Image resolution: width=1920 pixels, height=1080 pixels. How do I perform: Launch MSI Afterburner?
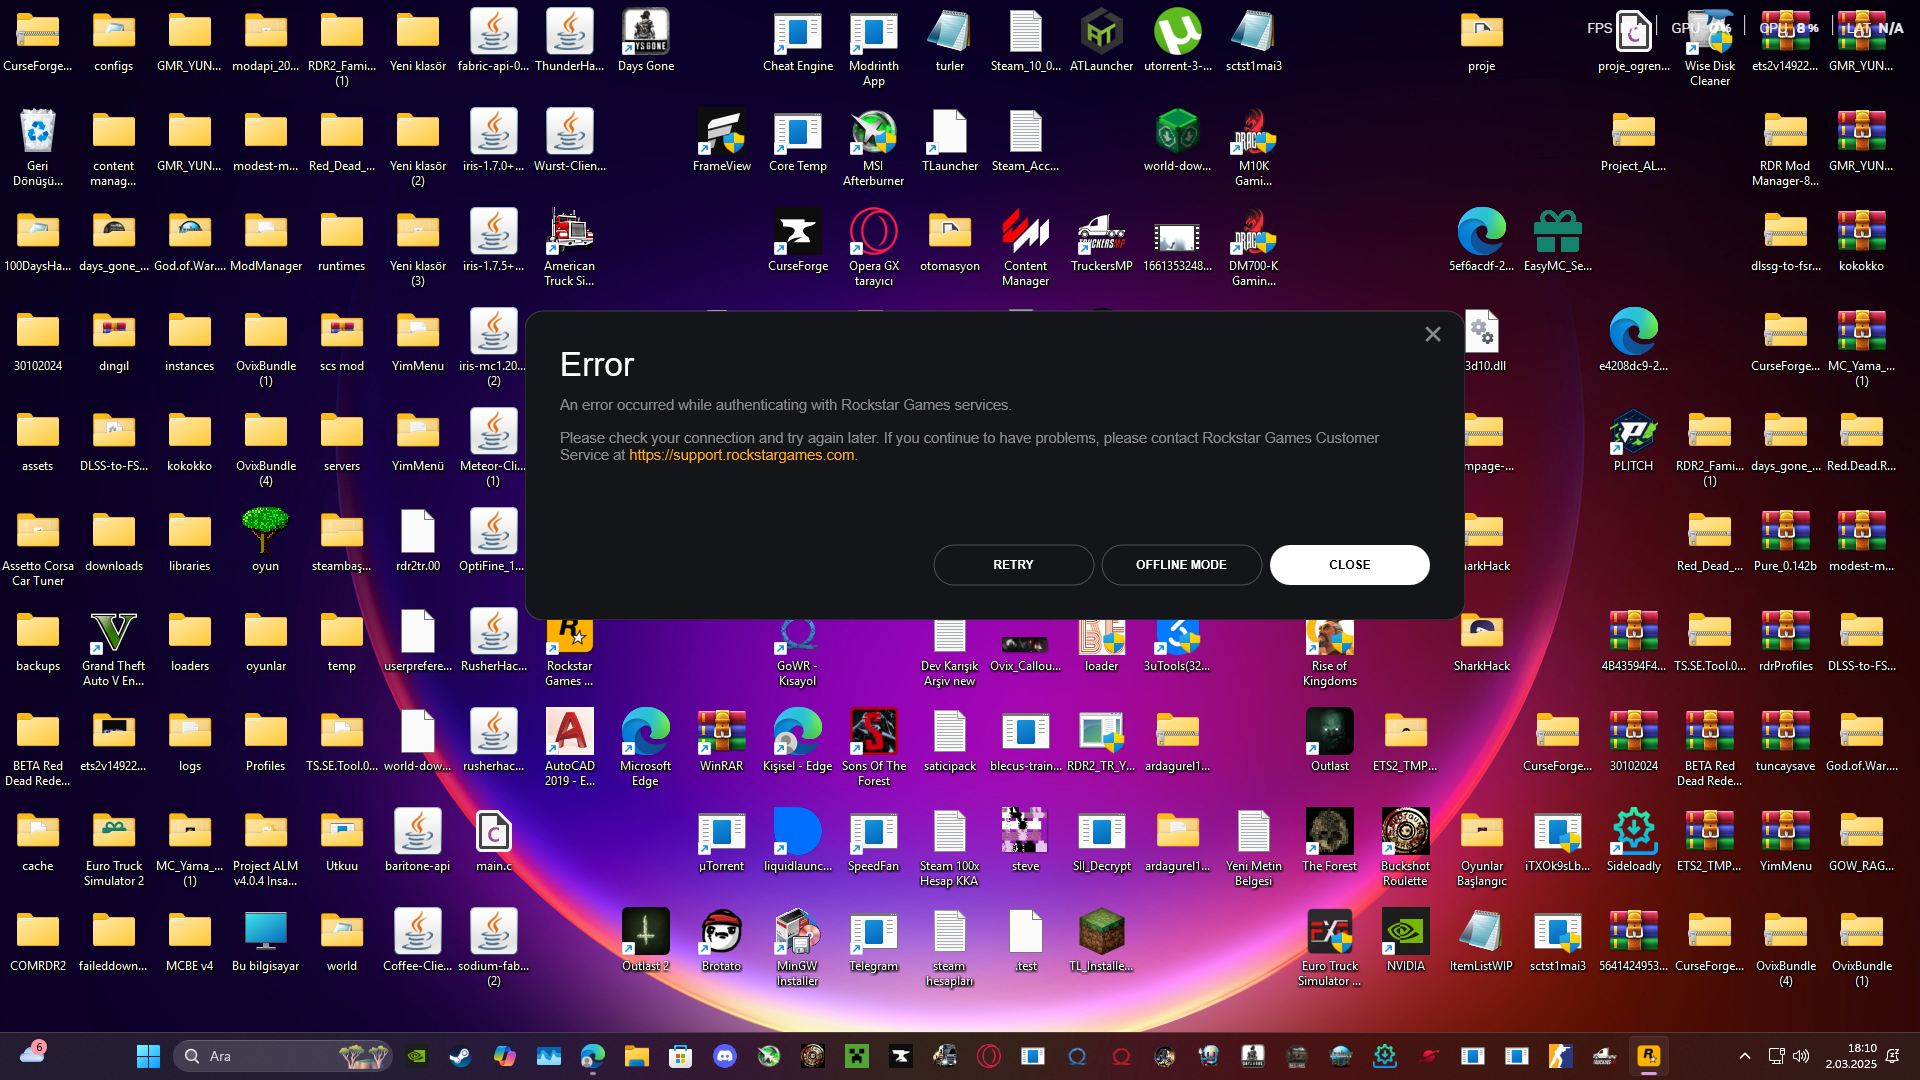(x=874, y=148)
